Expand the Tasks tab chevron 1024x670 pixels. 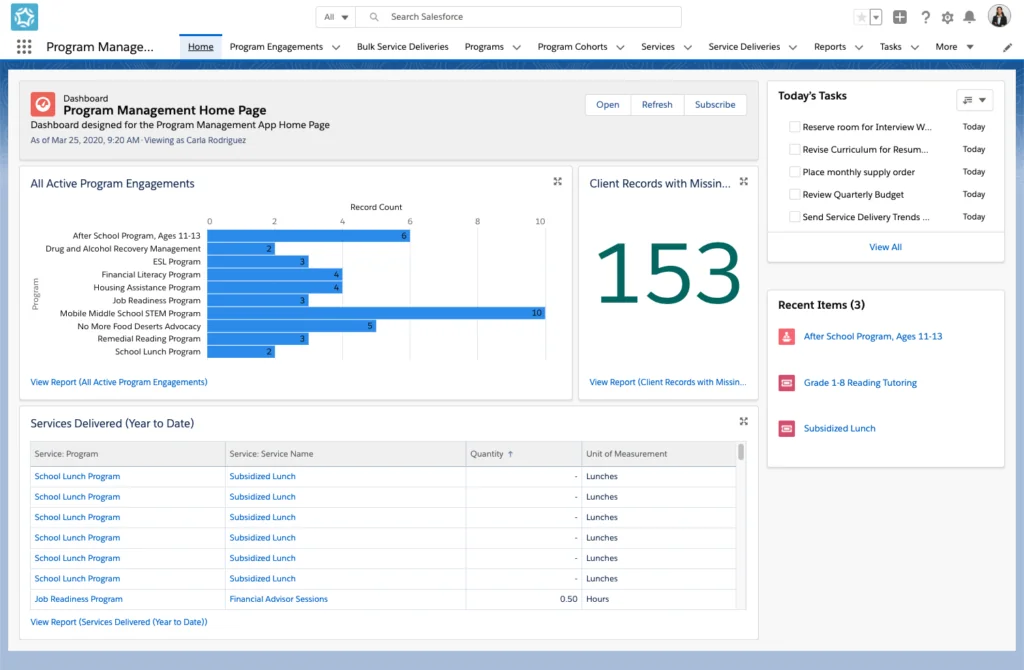[x=914, y=47]
